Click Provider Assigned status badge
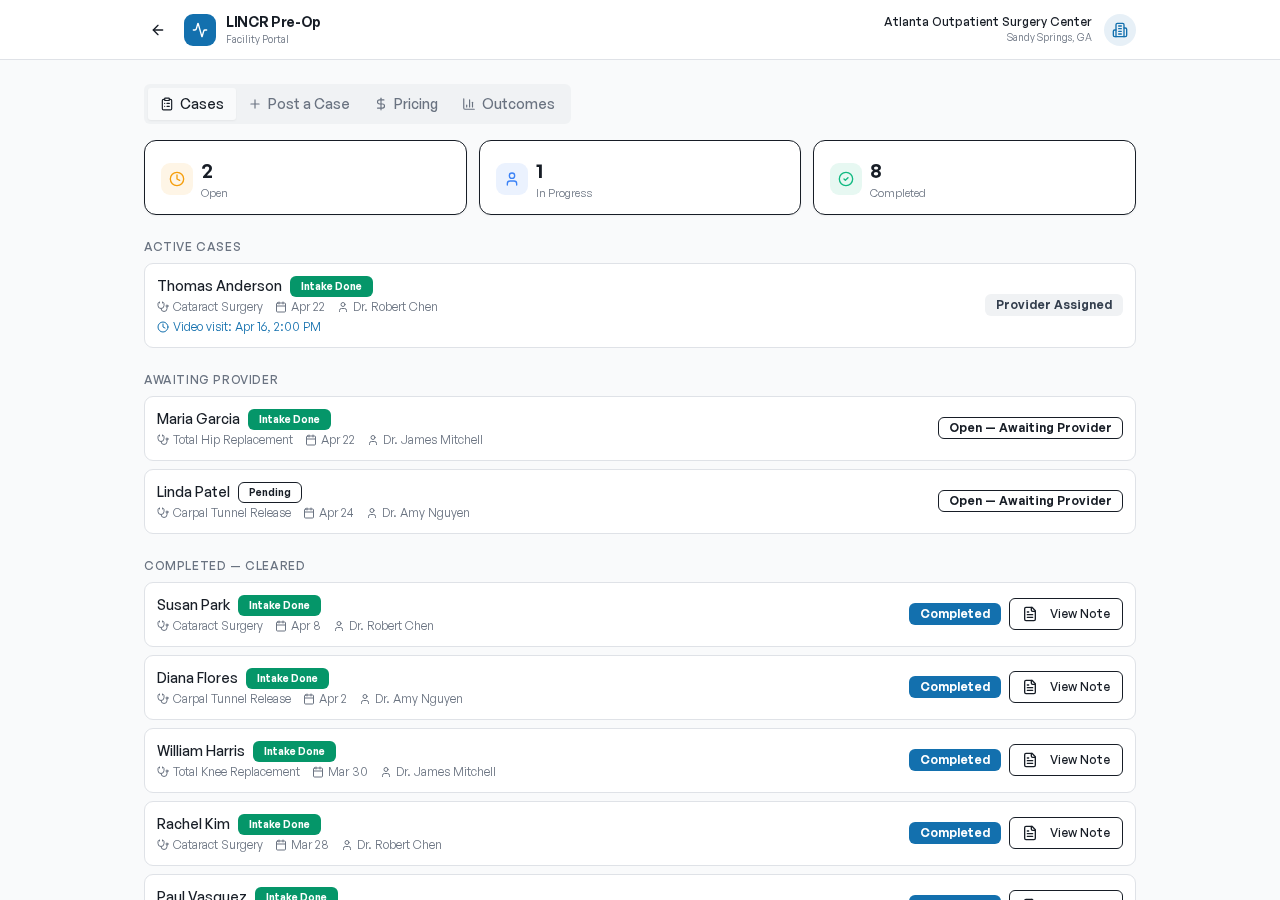1280x900 pixels. tap(1053, 305)
